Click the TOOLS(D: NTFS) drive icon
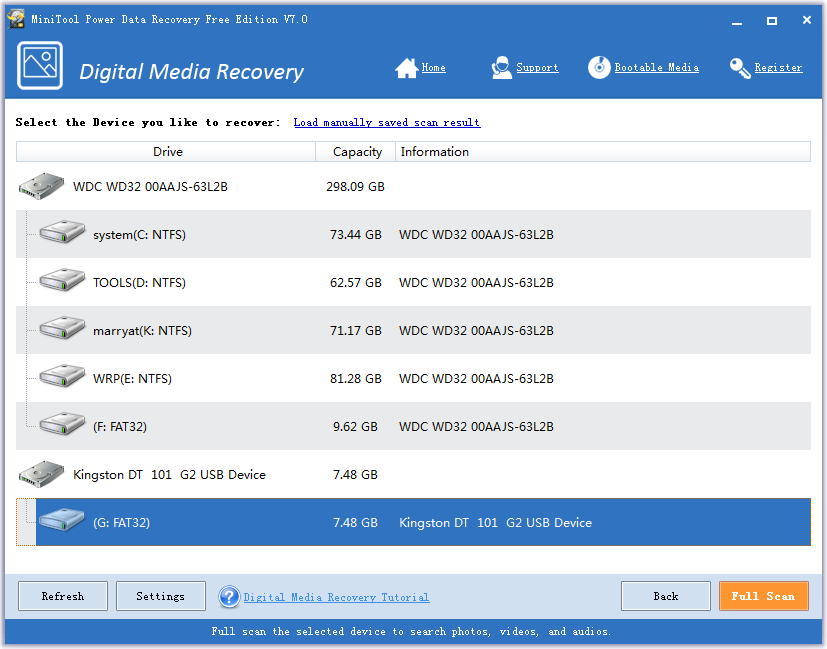The width and height of the screenshot is (827, 649). point(62,280)
